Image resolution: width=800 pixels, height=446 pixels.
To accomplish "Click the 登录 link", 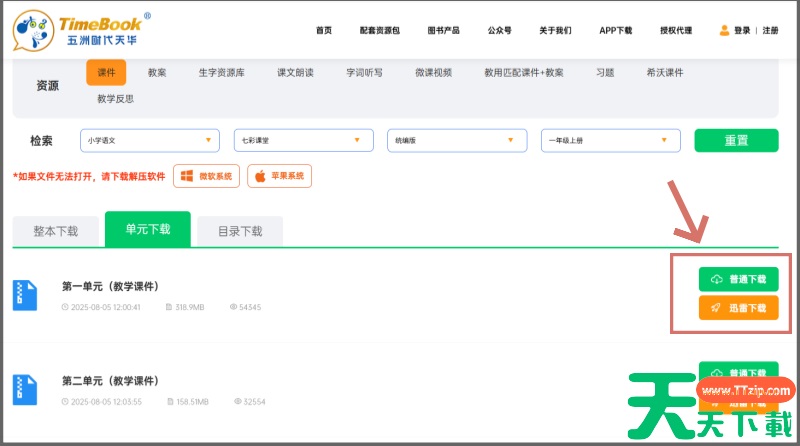I will (742, 31).
